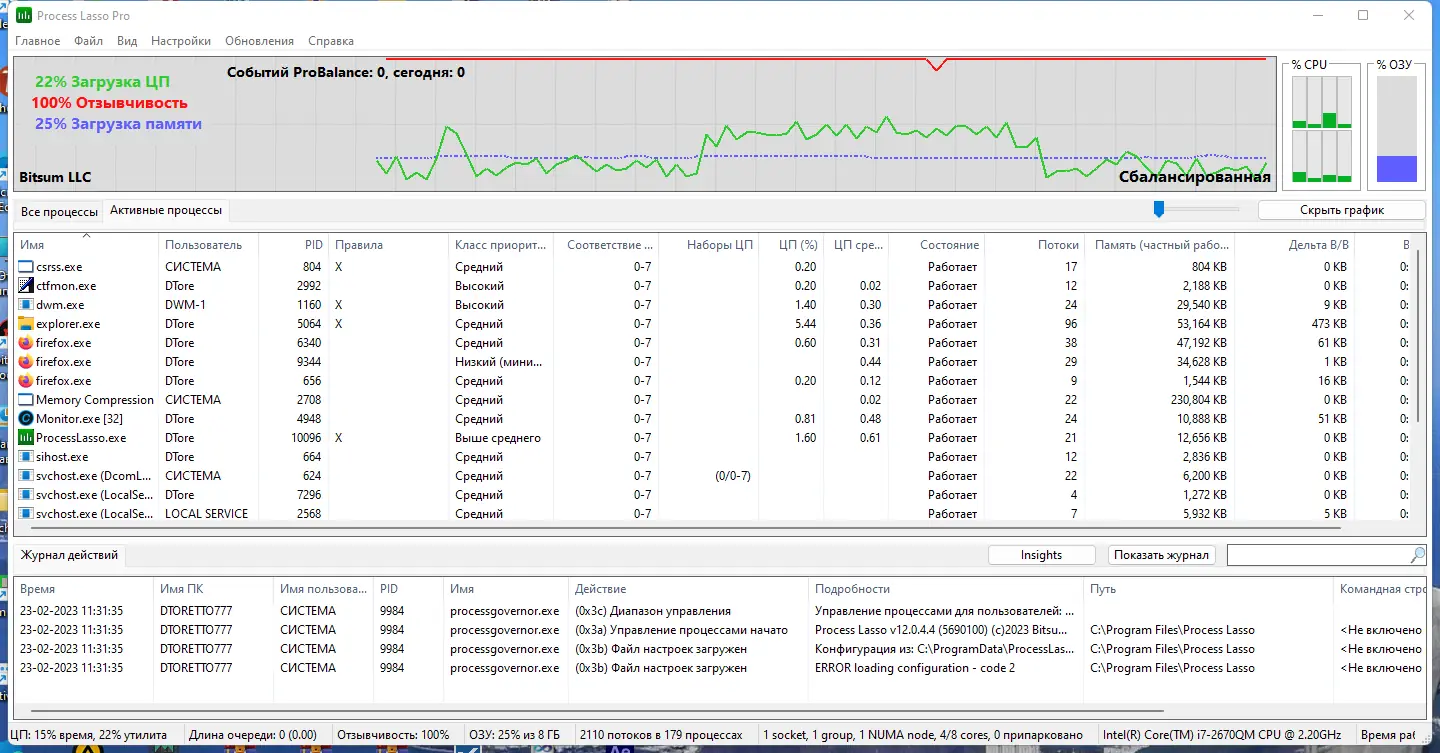The image size is (1440, 753).
Task: Open the Настройки menu
Action: click(x=181, y=41)
